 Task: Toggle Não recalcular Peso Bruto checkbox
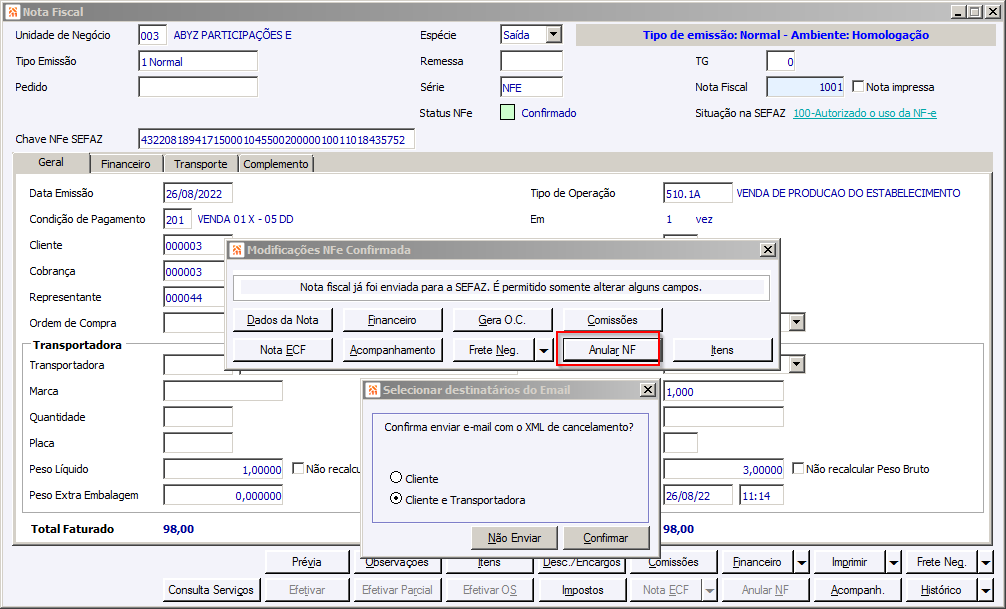coord(797,468)
